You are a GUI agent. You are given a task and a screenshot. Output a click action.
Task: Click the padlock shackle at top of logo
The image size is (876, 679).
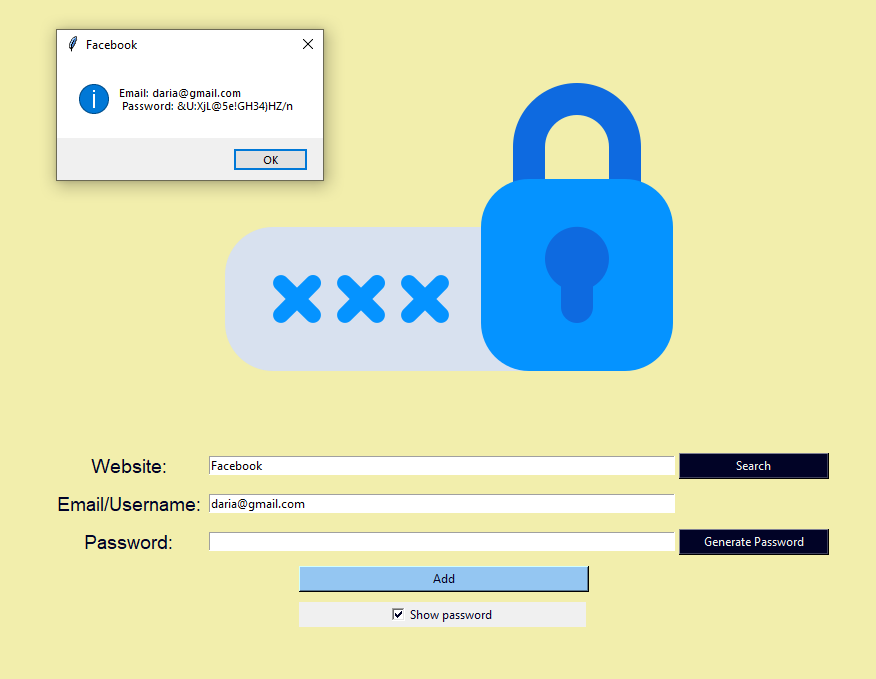click(577, 131)
